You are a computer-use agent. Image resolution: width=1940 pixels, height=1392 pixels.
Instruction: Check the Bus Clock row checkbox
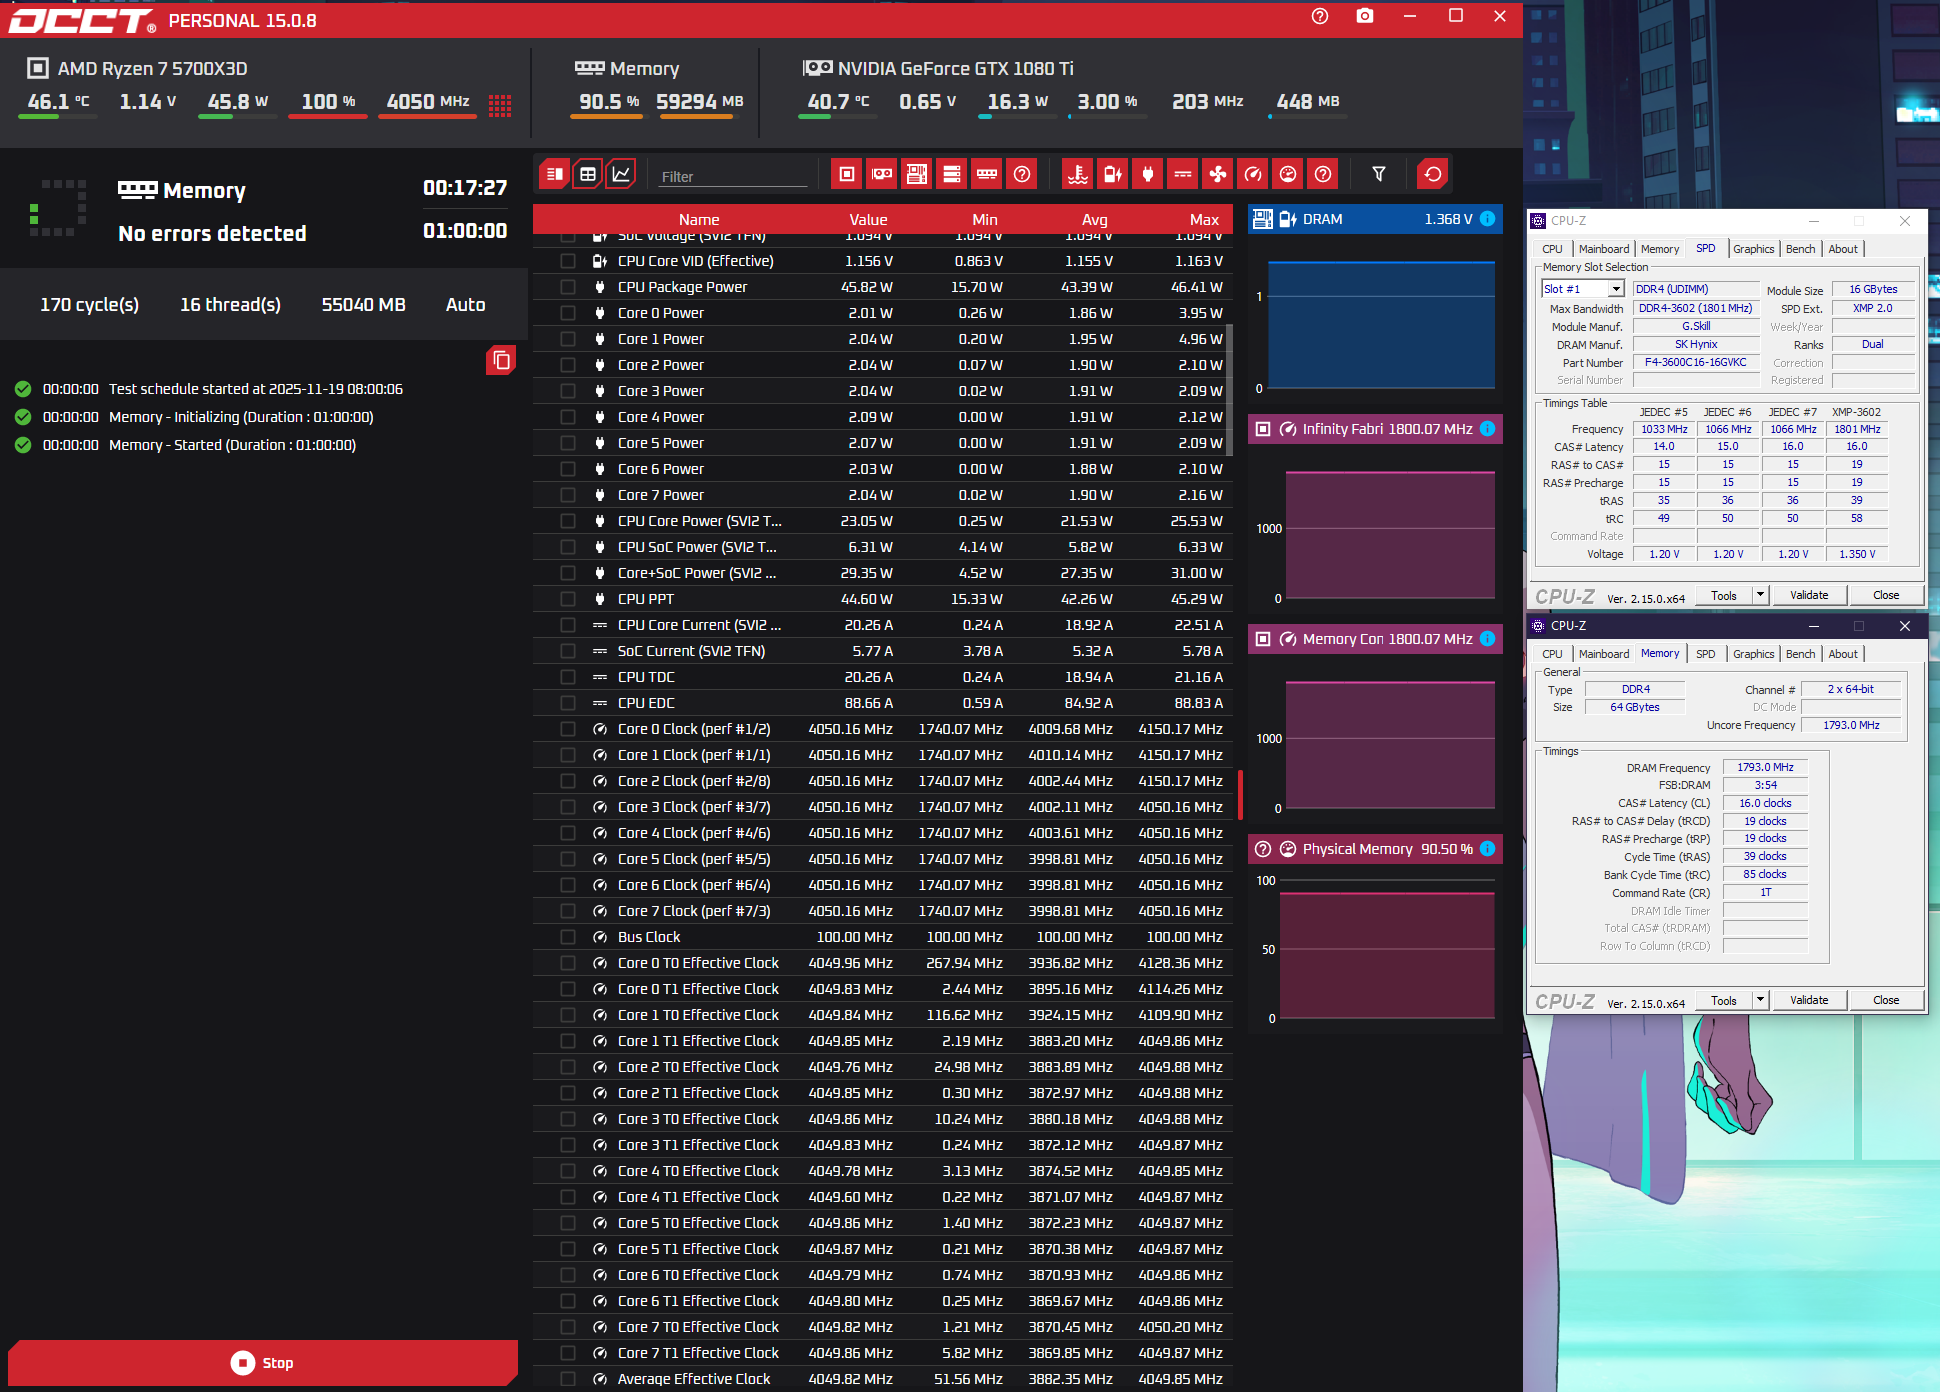(568, 937)
